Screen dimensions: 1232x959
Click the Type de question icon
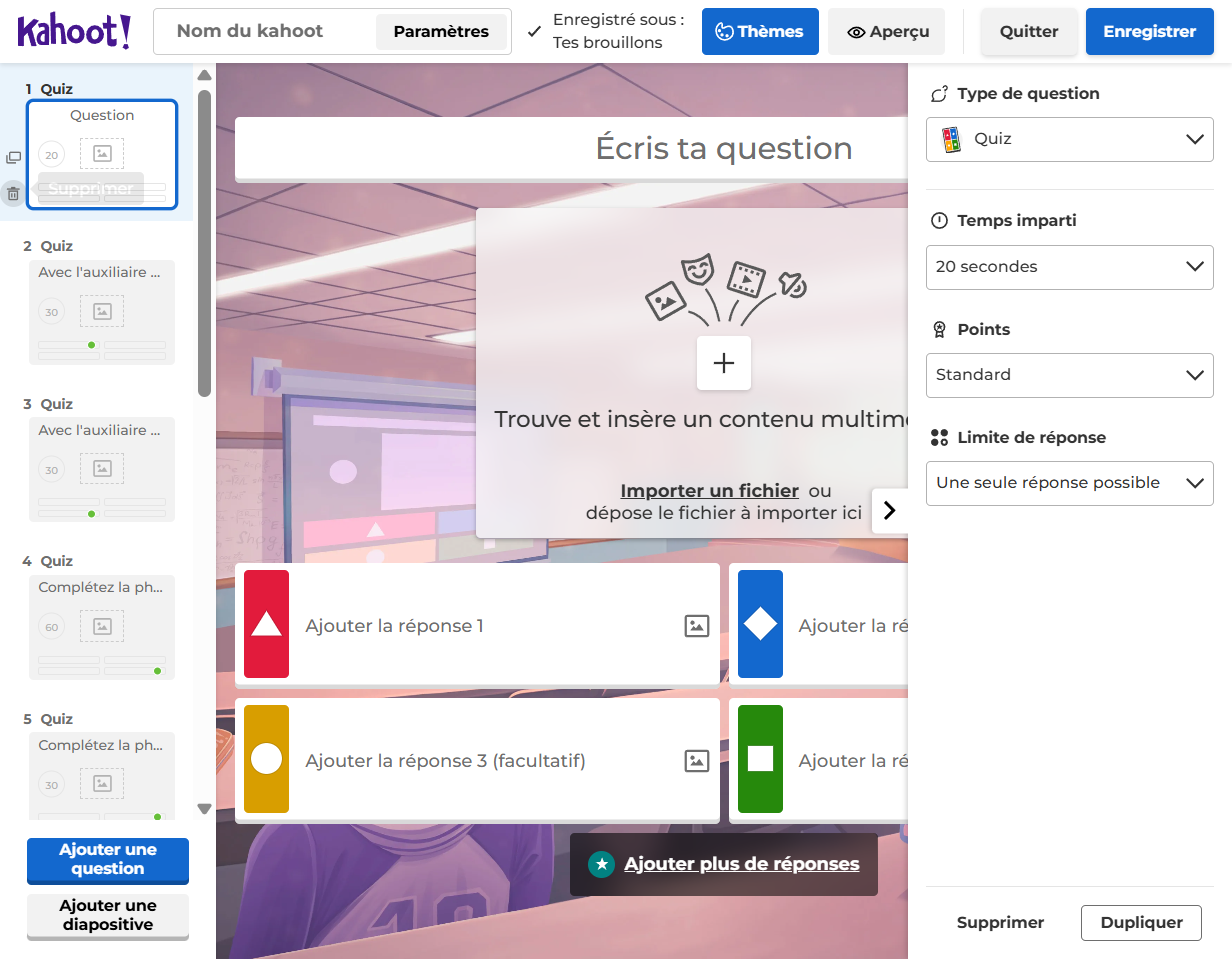pyautogui.click(x=939, y=94)
